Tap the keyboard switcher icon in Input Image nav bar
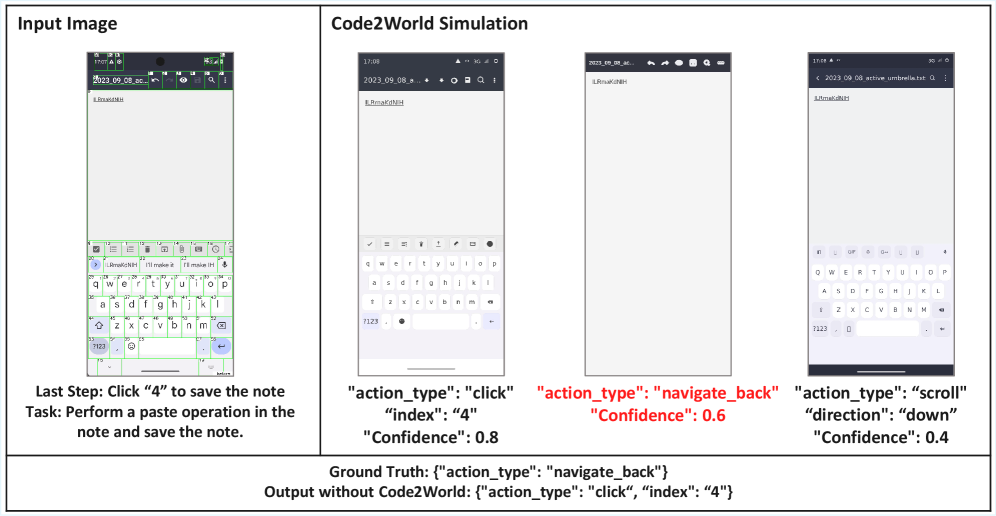 [211, 367]
